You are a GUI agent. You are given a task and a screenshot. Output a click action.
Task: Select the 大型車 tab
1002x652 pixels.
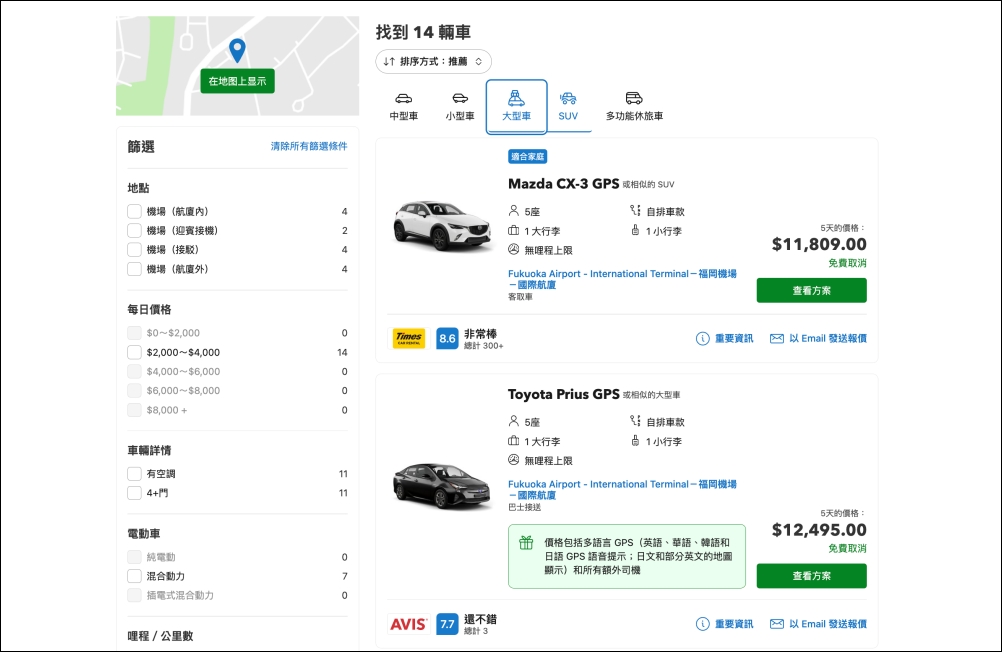[x=516, y=107]
